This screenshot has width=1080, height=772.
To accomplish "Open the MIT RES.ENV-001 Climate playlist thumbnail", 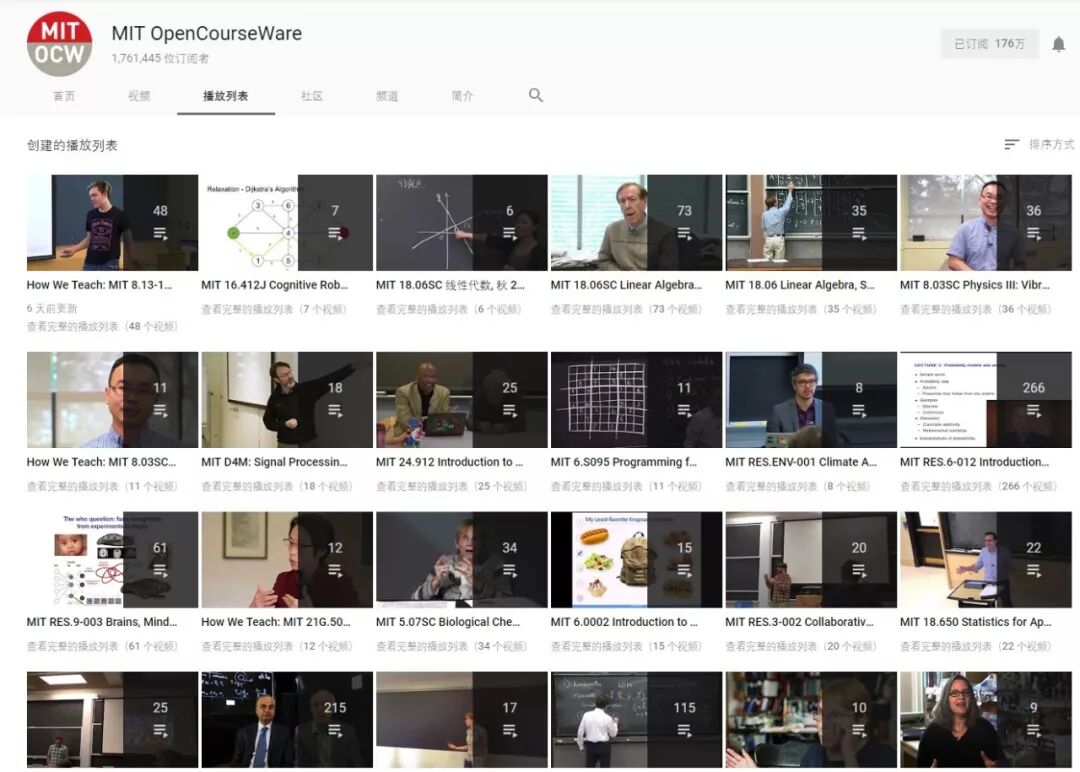I will [x=810, y=398].
